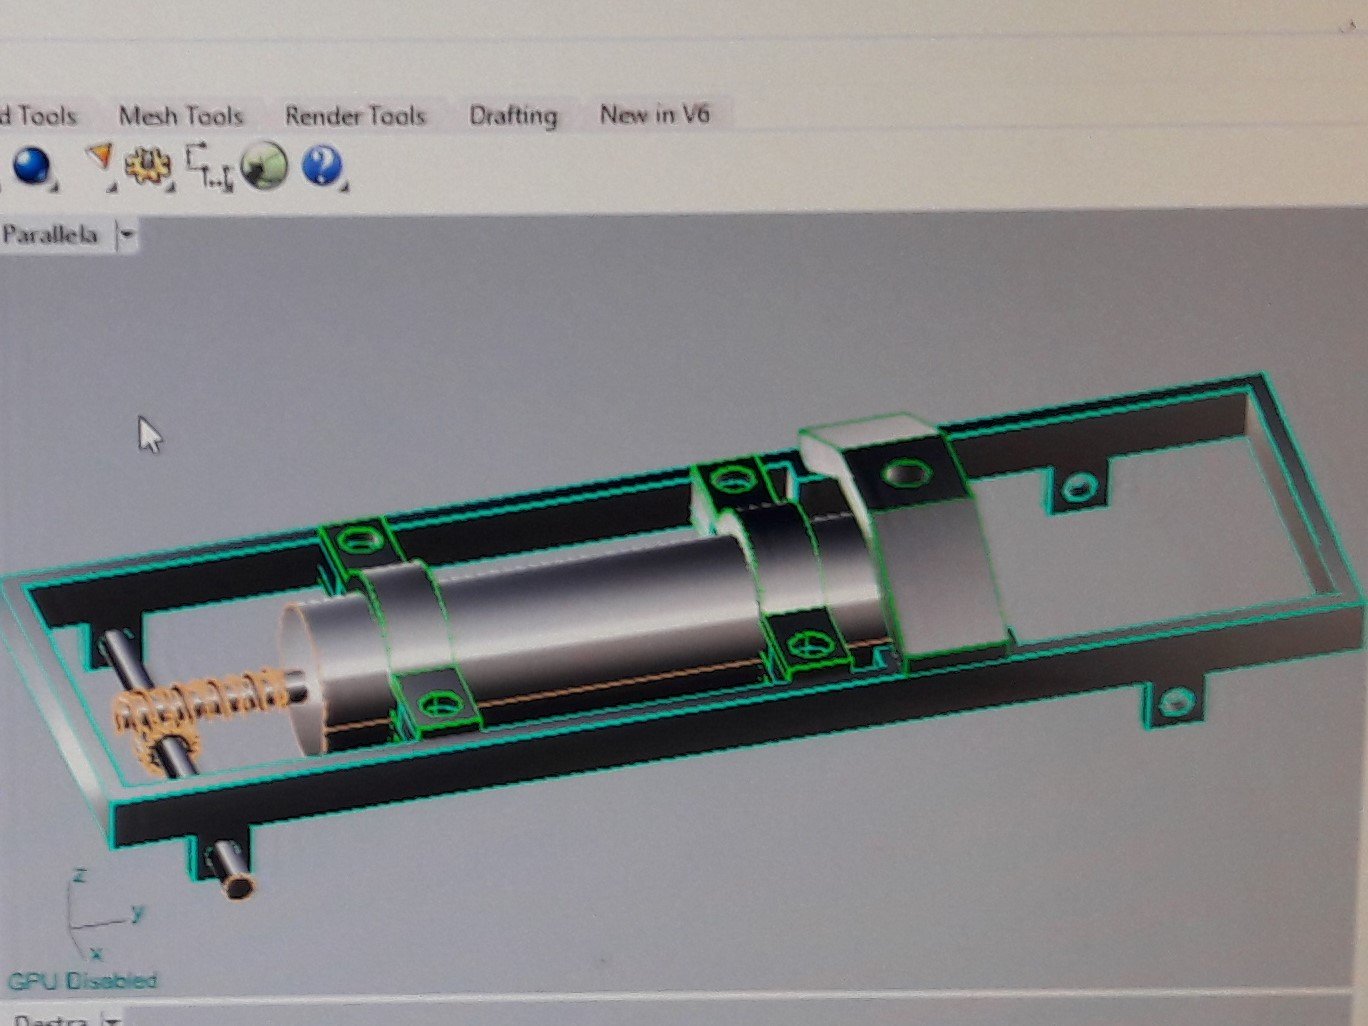The height and width of the screenshot is (1026, 1368).
Task: Select the dimension tool icon
Action: pos(209,166)
